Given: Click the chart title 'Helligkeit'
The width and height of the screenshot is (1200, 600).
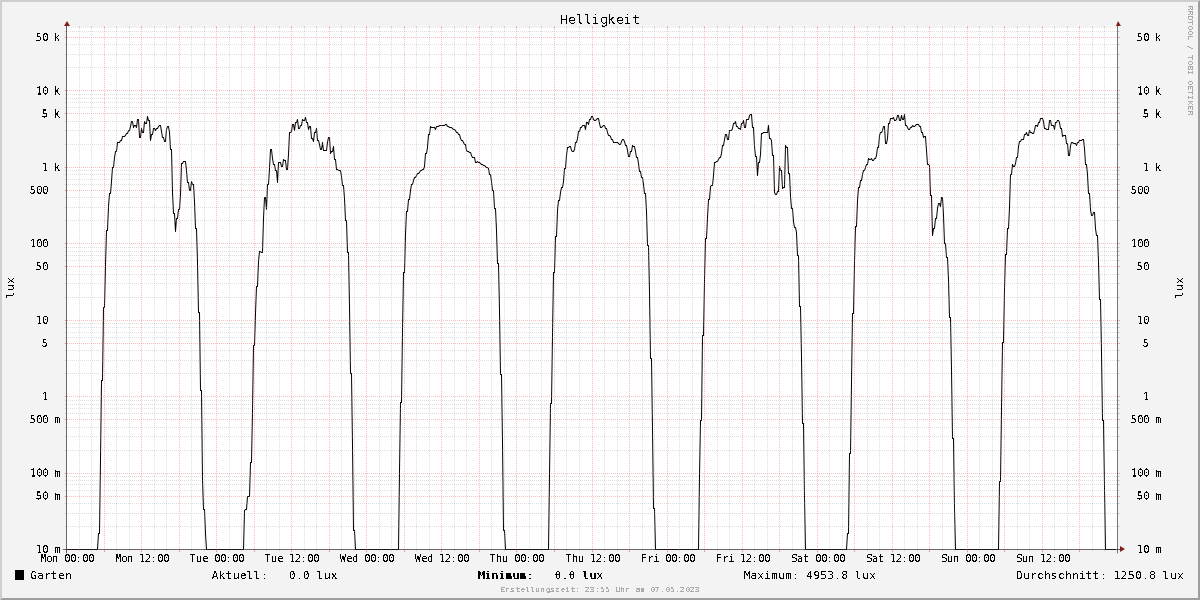Looking at the screenshot, I should (x=600, y=19).
